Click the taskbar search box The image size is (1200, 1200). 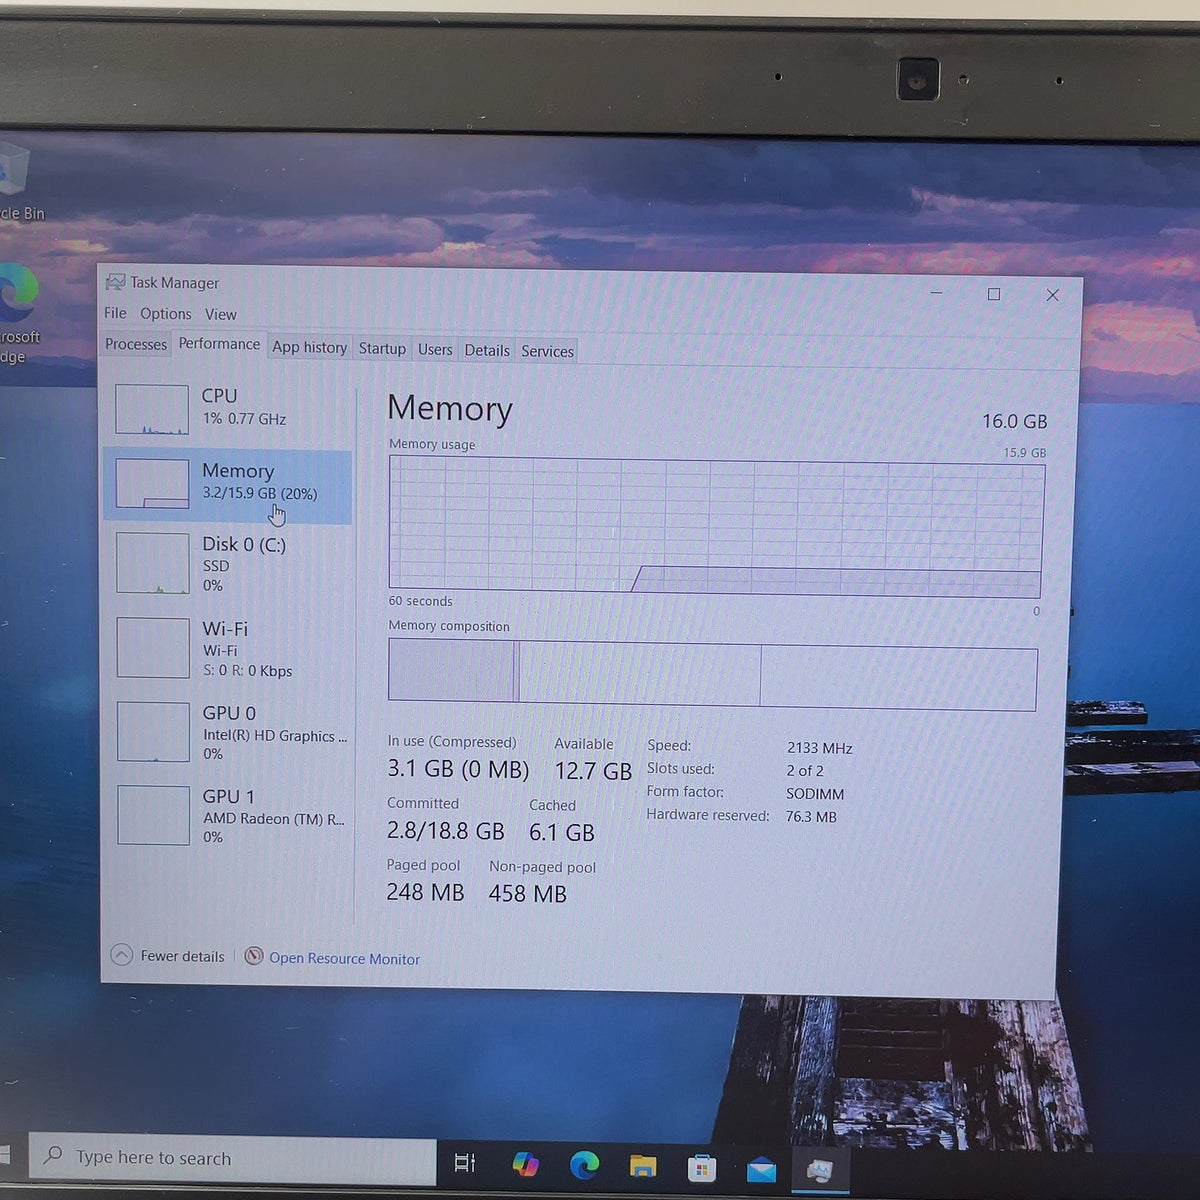click(x=232, y=1160)
